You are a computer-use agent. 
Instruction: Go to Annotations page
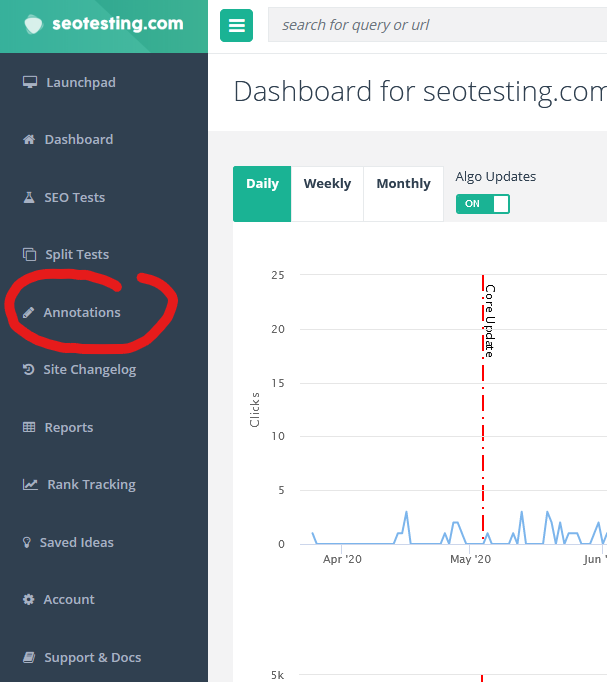click(82, 312)
